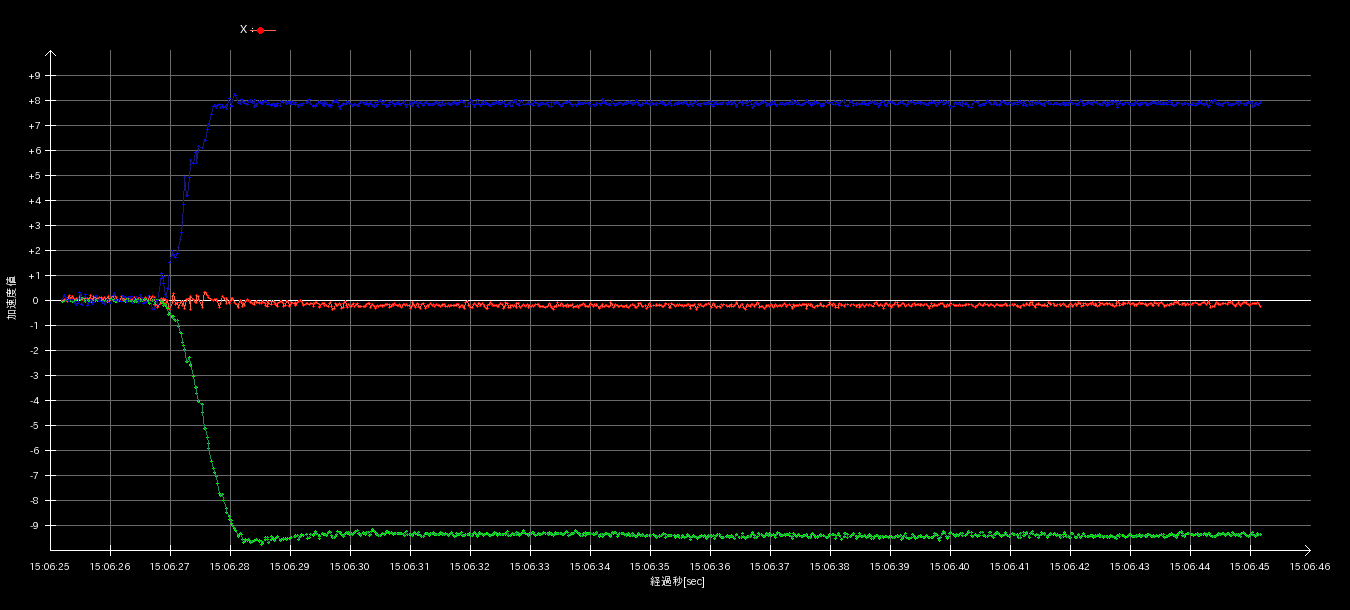Click the blue trace at 15:06:35
The width and height of the screenshot is (1350, 610).
tap(650, 103)
